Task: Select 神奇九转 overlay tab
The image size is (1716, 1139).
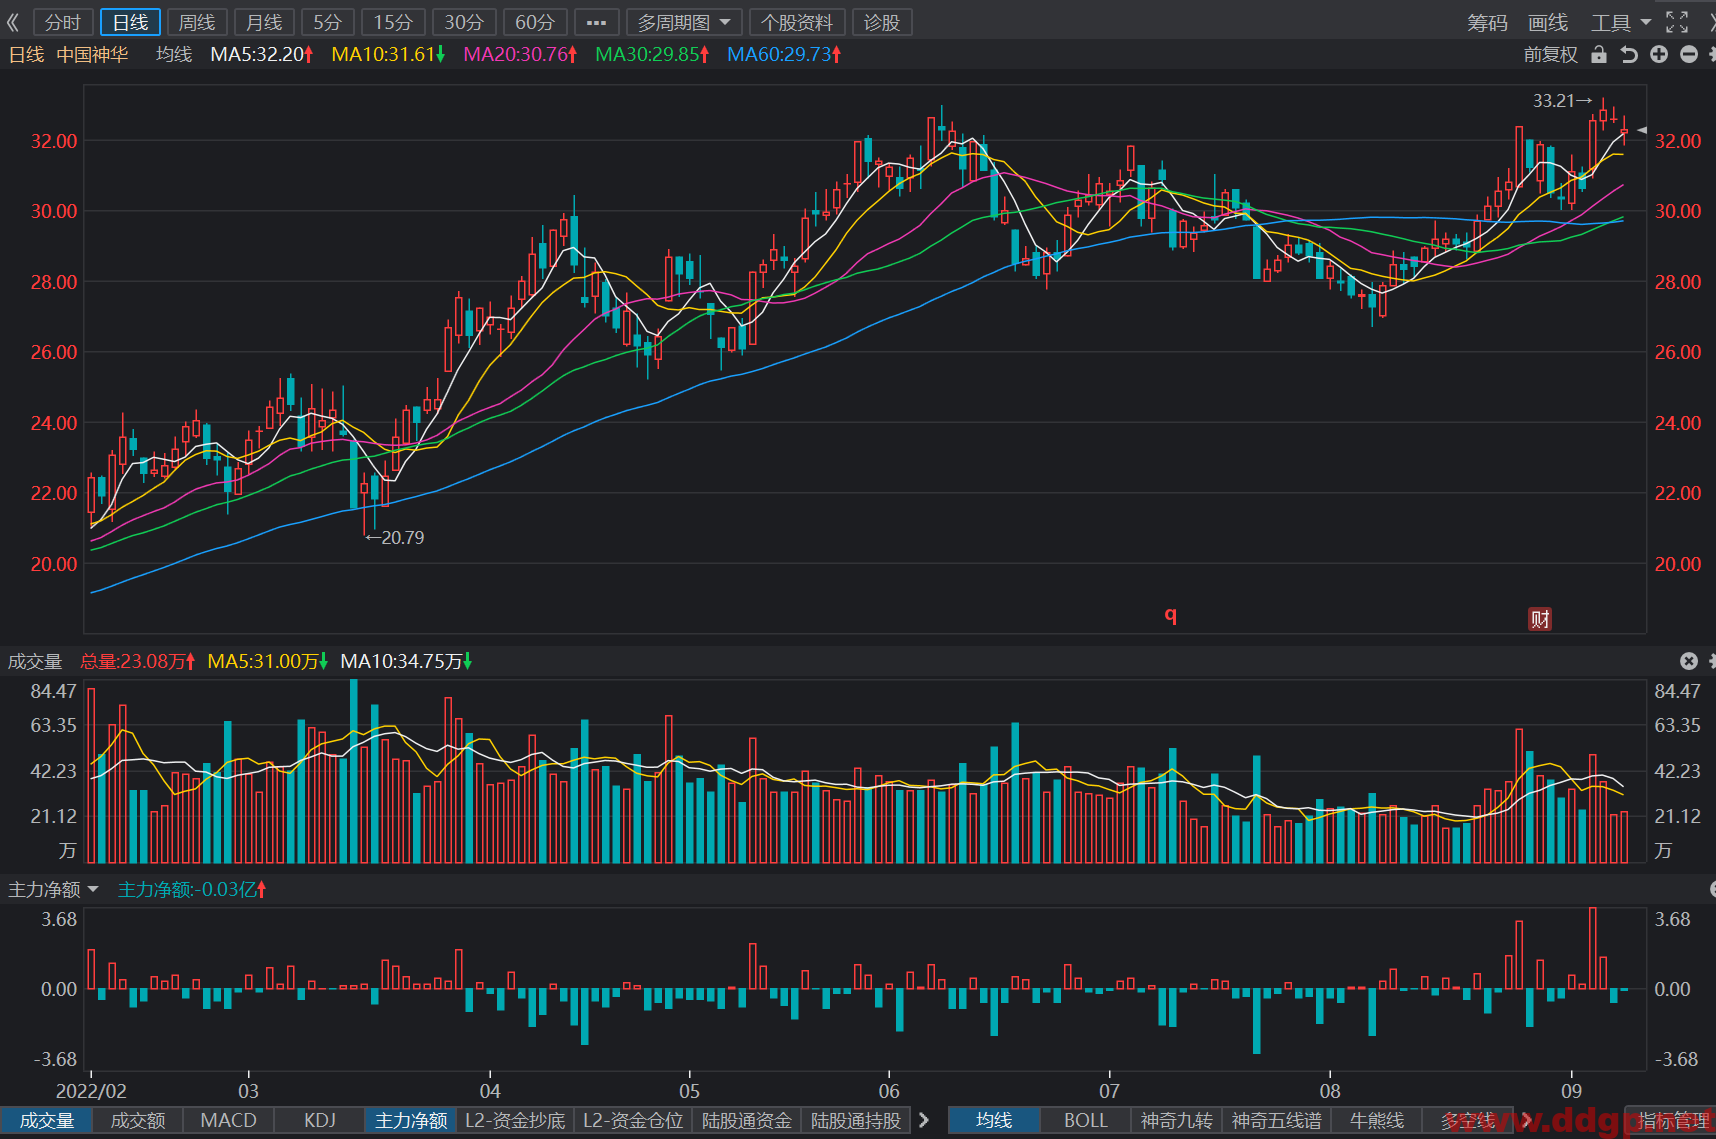Action: click(x=1176, y=1120)
